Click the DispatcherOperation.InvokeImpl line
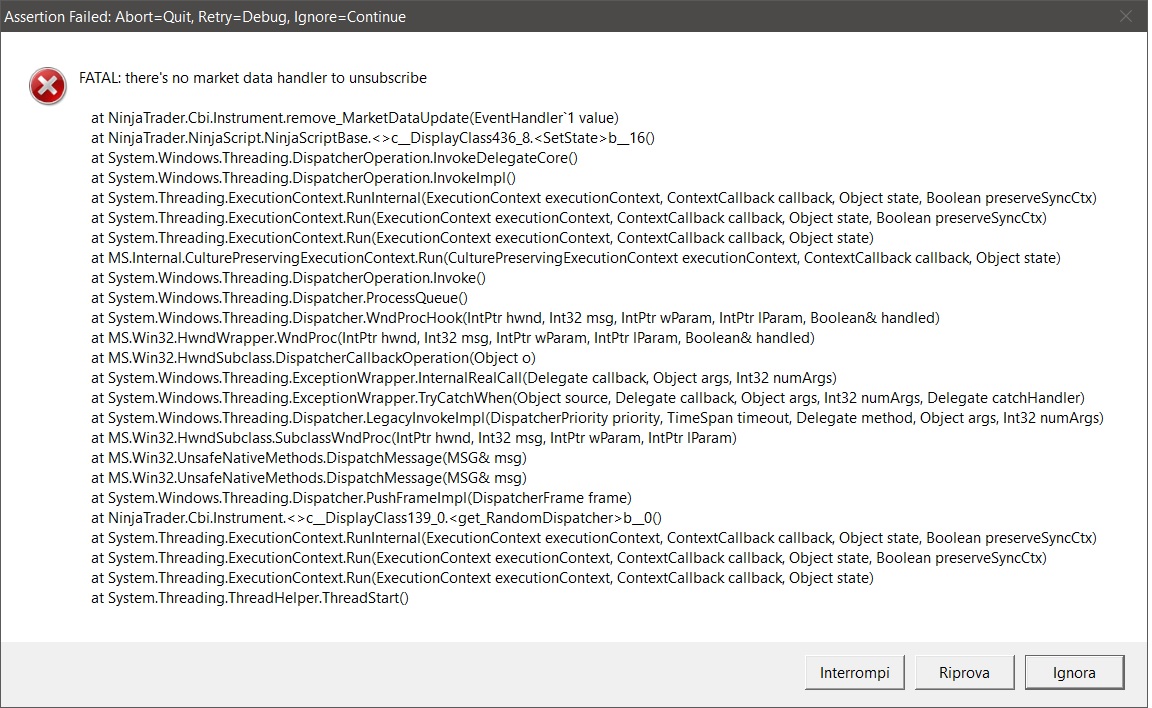 tap(303, 178)
